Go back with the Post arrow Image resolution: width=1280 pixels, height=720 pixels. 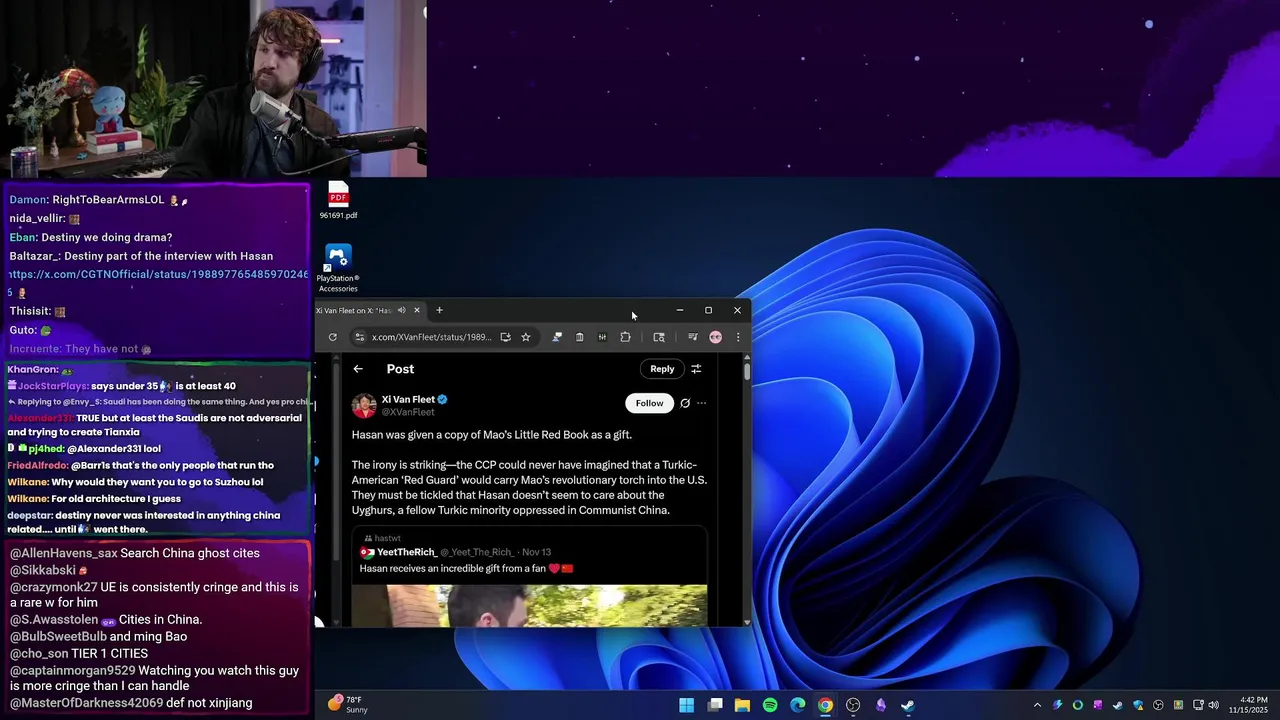(x=358, y=369)
